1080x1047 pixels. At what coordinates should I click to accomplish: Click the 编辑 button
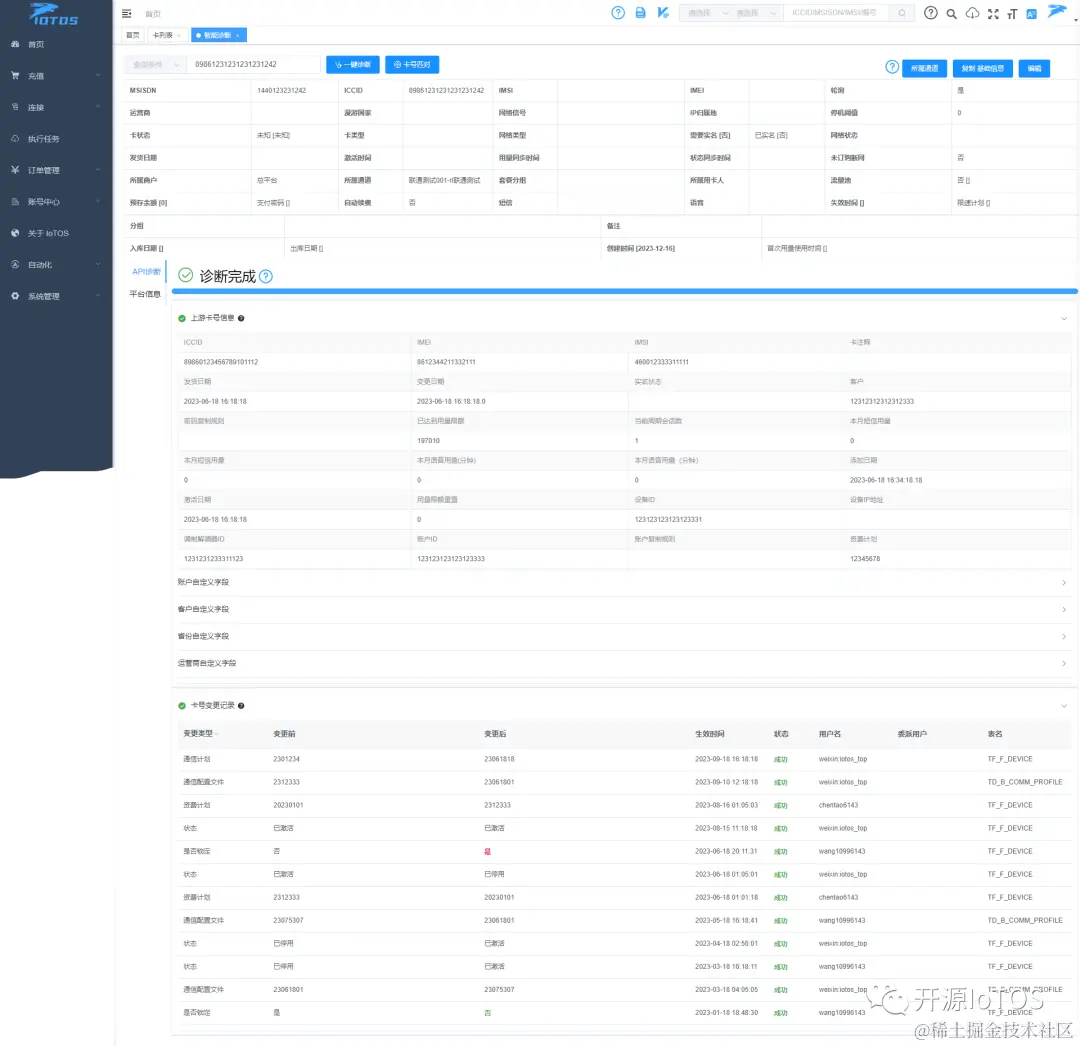(x=1035, y=68)
